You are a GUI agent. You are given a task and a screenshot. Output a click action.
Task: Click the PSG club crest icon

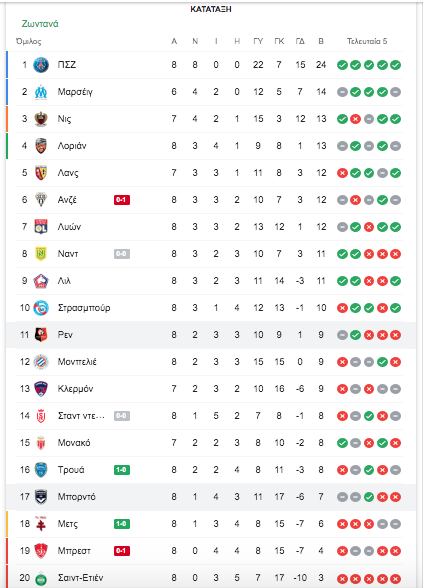click(41, 65)
